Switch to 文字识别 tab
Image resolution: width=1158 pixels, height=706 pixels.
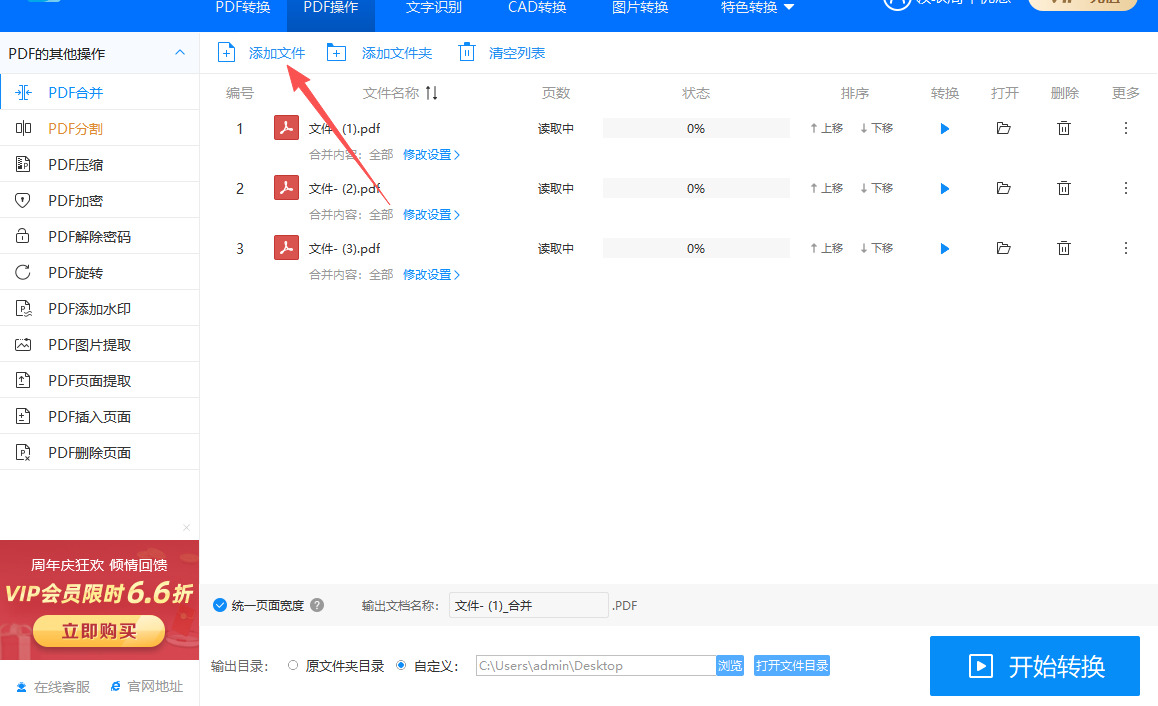point(434,7)
